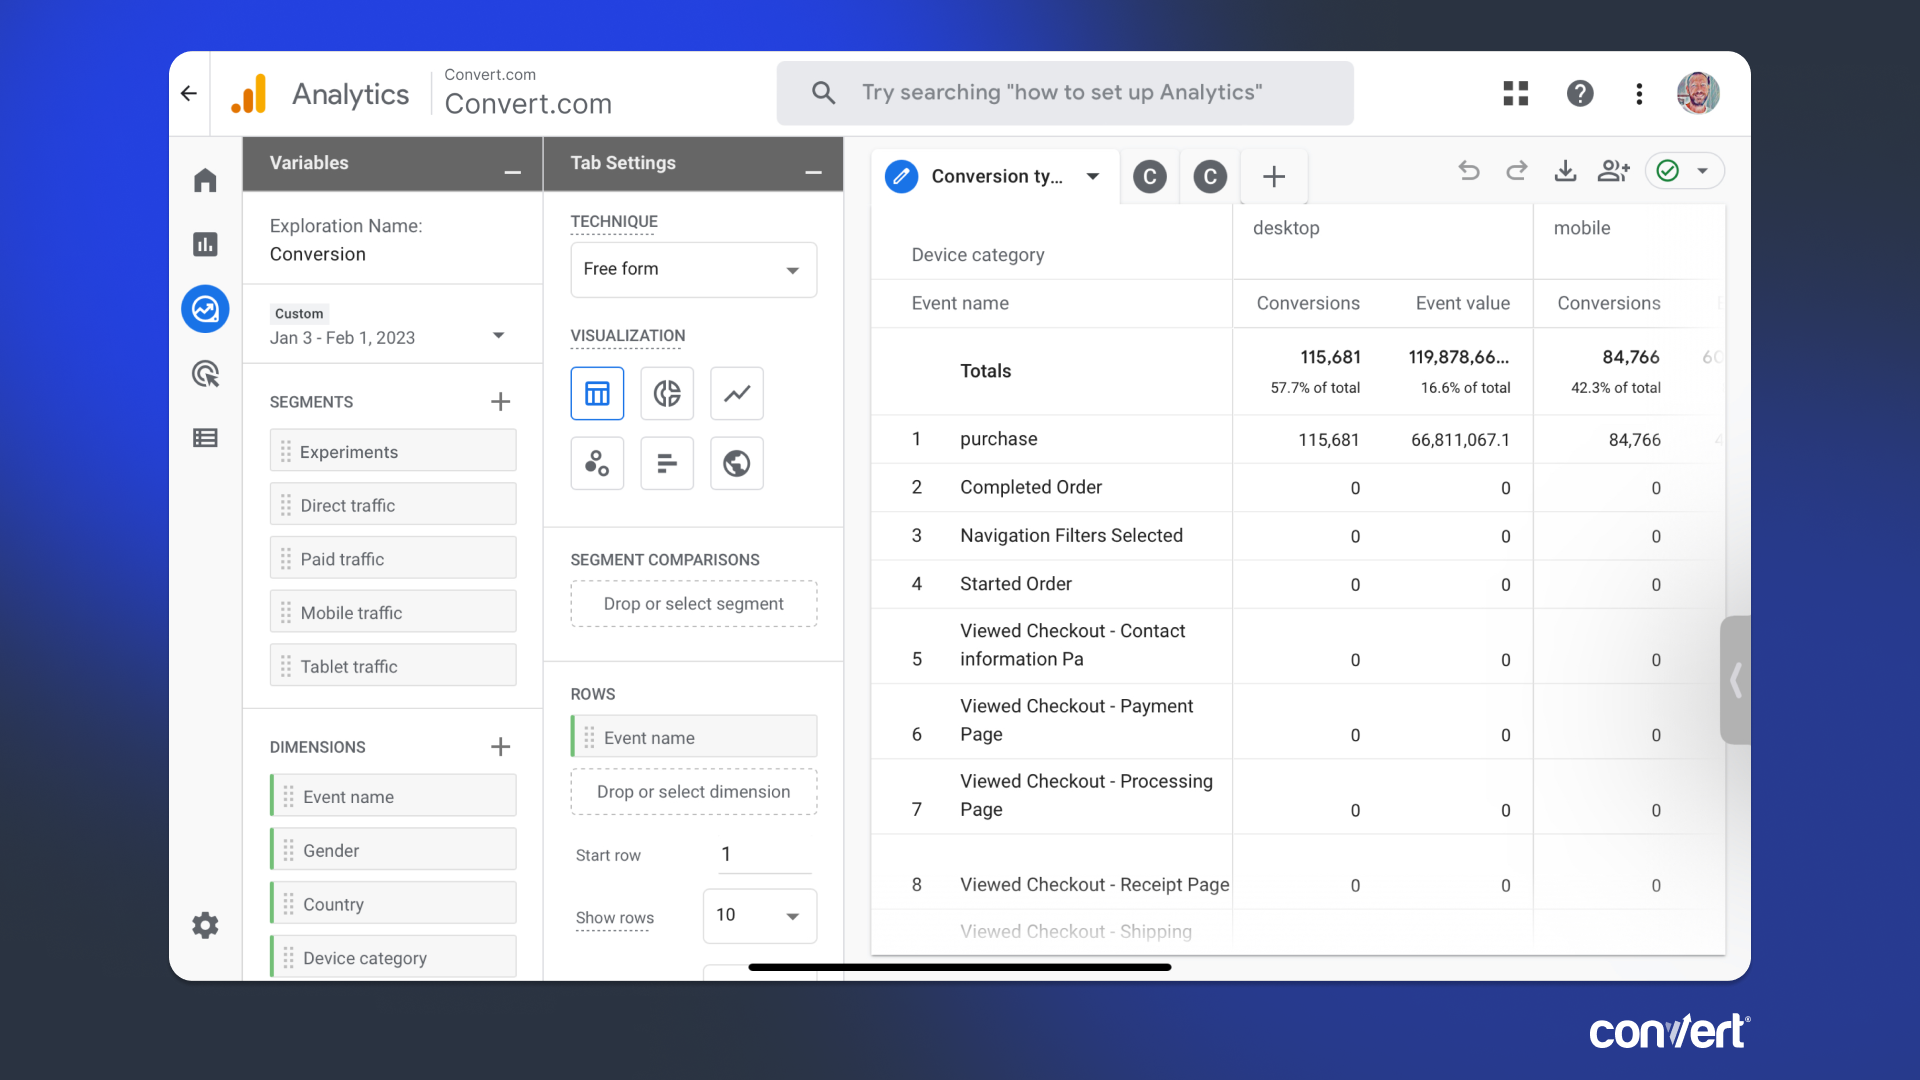Redo the last change

[x=1517, y=171]
